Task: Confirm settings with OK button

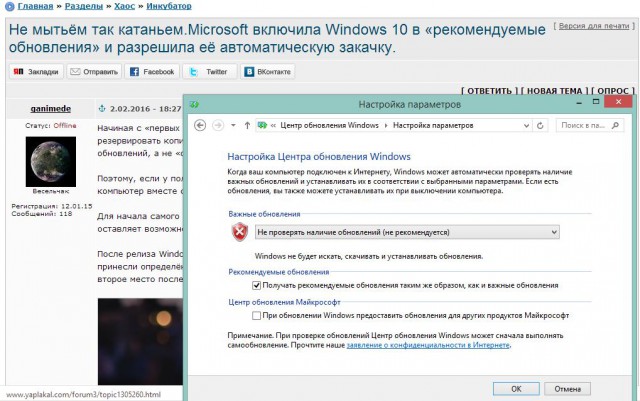Action: (x=516, y=389)
